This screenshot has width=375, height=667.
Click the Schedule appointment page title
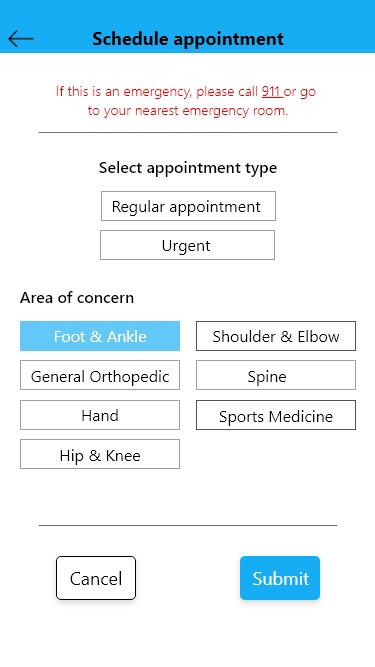coord(188,39)
